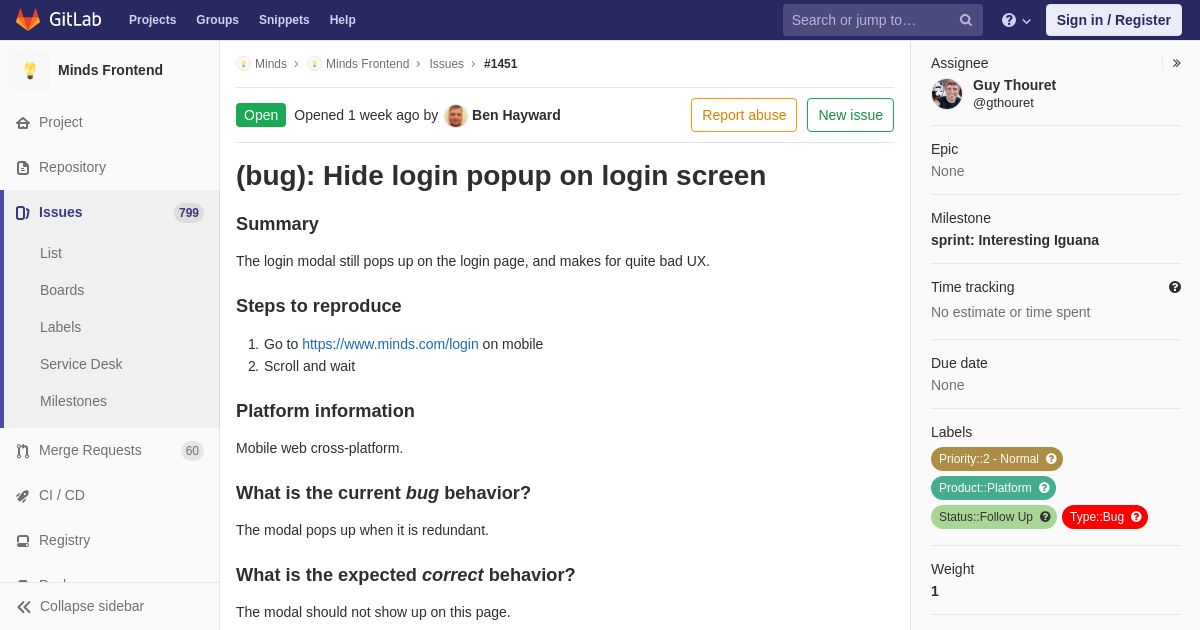
Task: Click the search magnifier icon
Action: [966, 20]
